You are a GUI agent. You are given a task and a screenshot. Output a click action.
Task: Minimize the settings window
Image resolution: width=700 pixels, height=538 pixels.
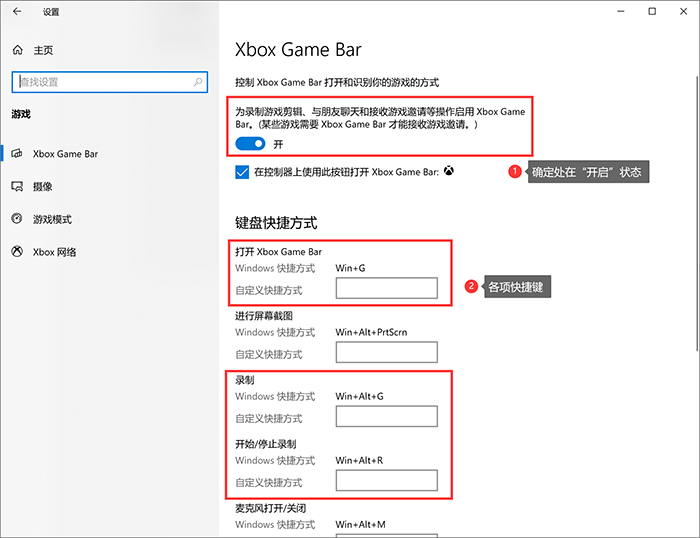(x=621, y=12)
